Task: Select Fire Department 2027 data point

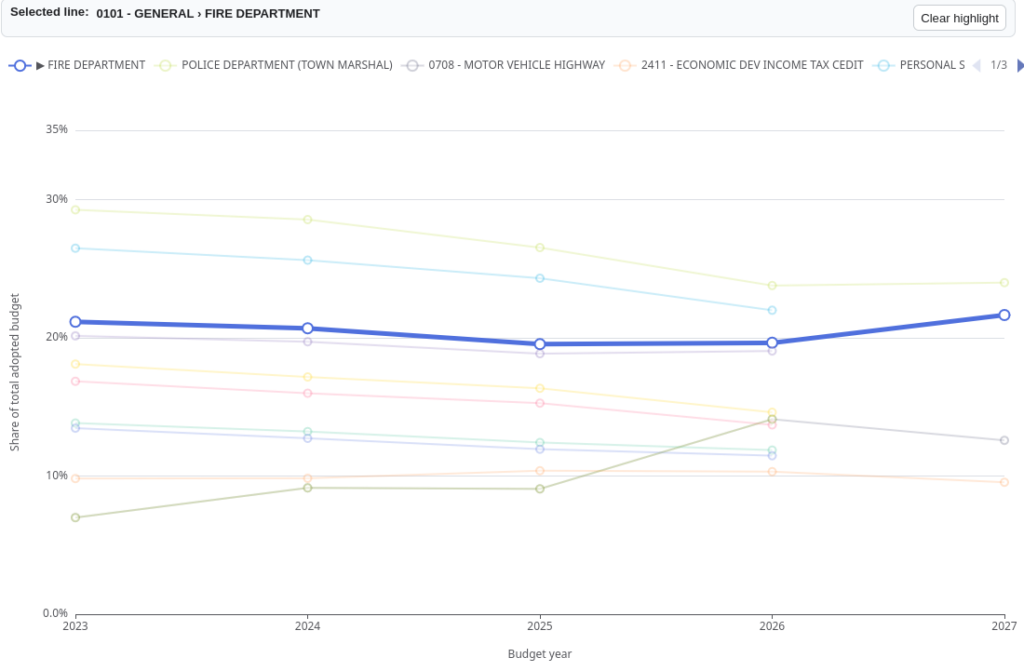Action: [x=1004, y=315]
